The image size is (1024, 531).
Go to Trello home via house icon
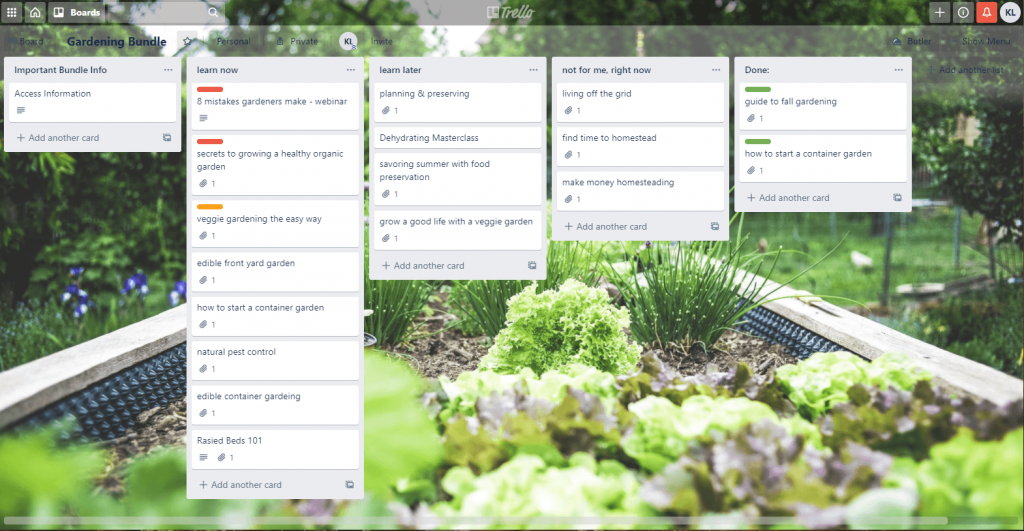pos(35,12)
